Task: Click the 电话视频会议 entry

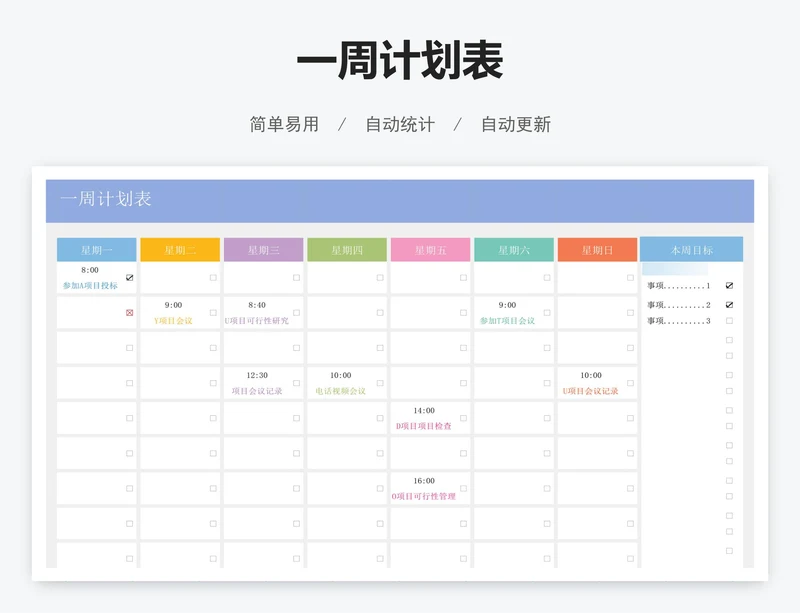Action: point(340,391)
